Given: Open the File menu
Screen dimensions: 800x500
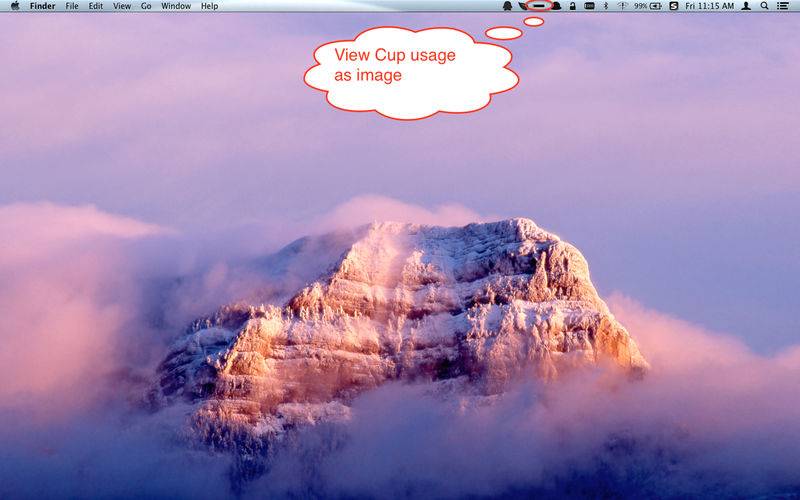Looking at the screenshot, I should click(x=72, y=6).
